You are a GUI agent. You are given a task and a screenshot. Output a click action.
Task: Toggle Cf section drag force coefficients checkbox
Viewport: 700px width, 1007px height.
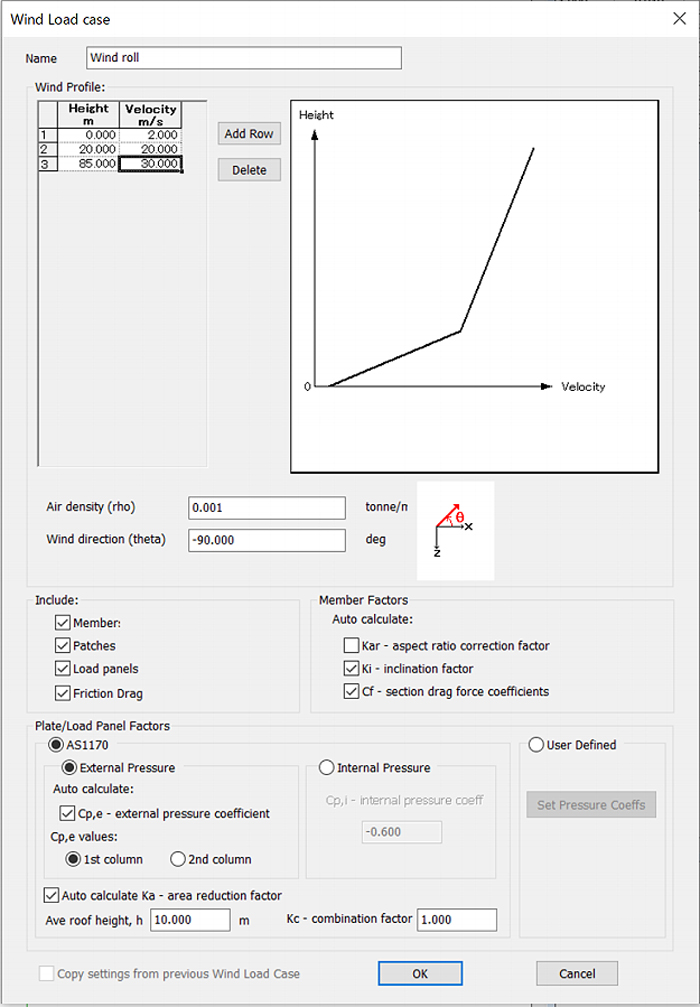pyautogui.click(x=351, y=692)
